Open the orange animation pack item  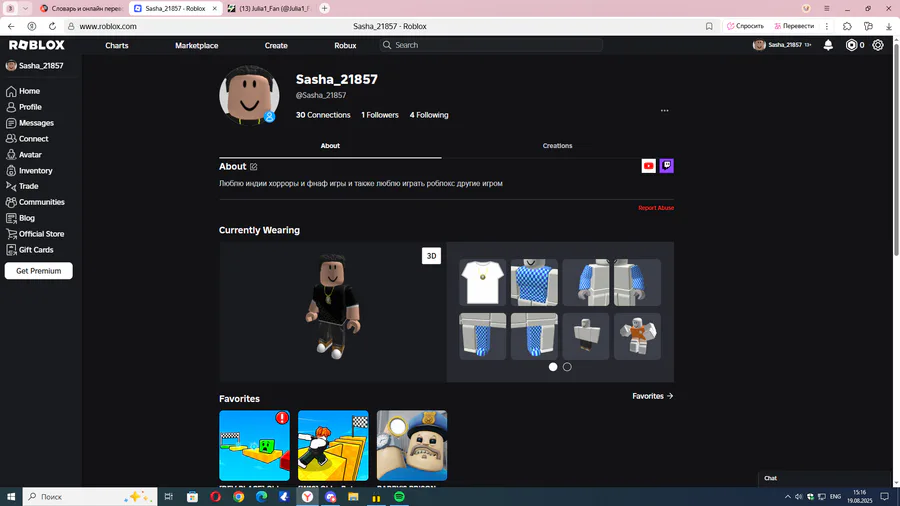637,336
